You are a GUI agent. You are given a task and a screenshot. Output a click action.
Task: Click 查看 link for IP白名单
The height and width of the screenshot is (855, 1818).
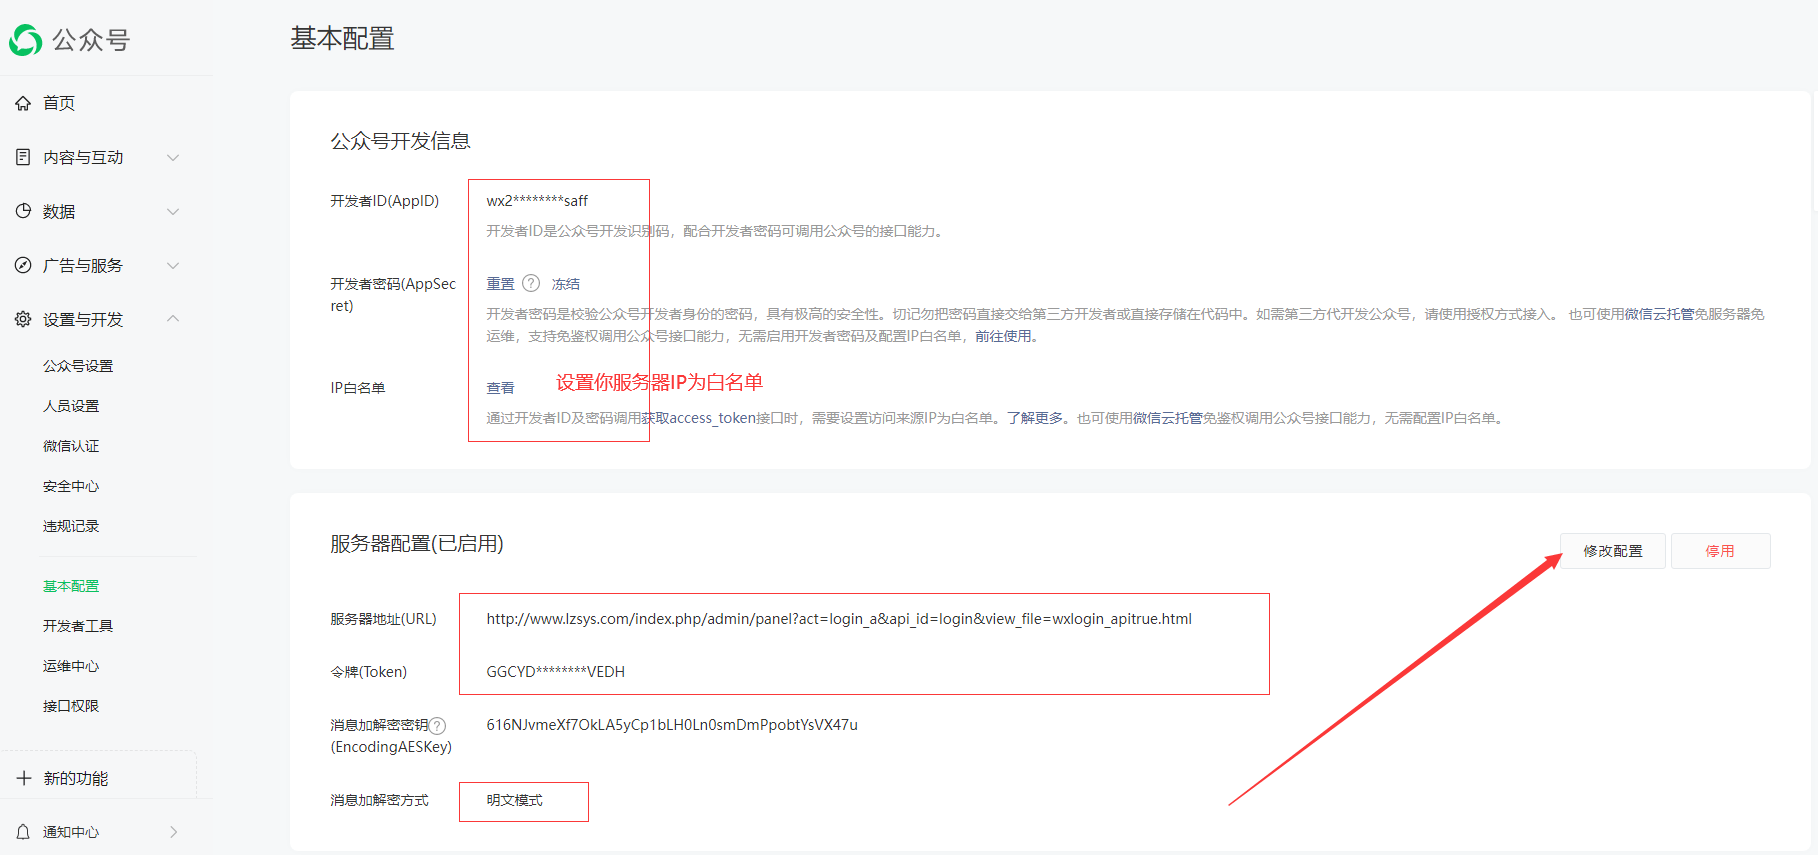[500, 388]
